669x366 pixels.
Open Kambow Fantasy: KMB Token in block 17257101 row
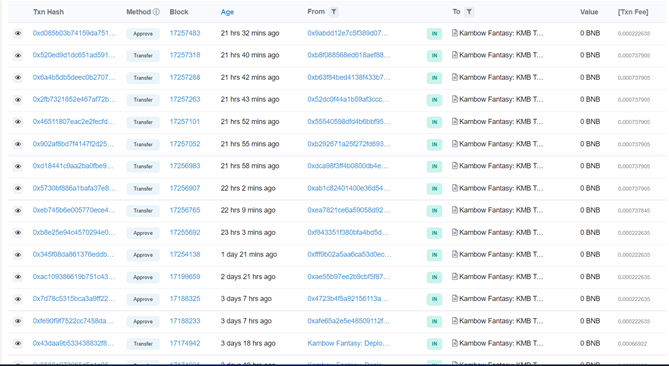(x=501, y=122)
